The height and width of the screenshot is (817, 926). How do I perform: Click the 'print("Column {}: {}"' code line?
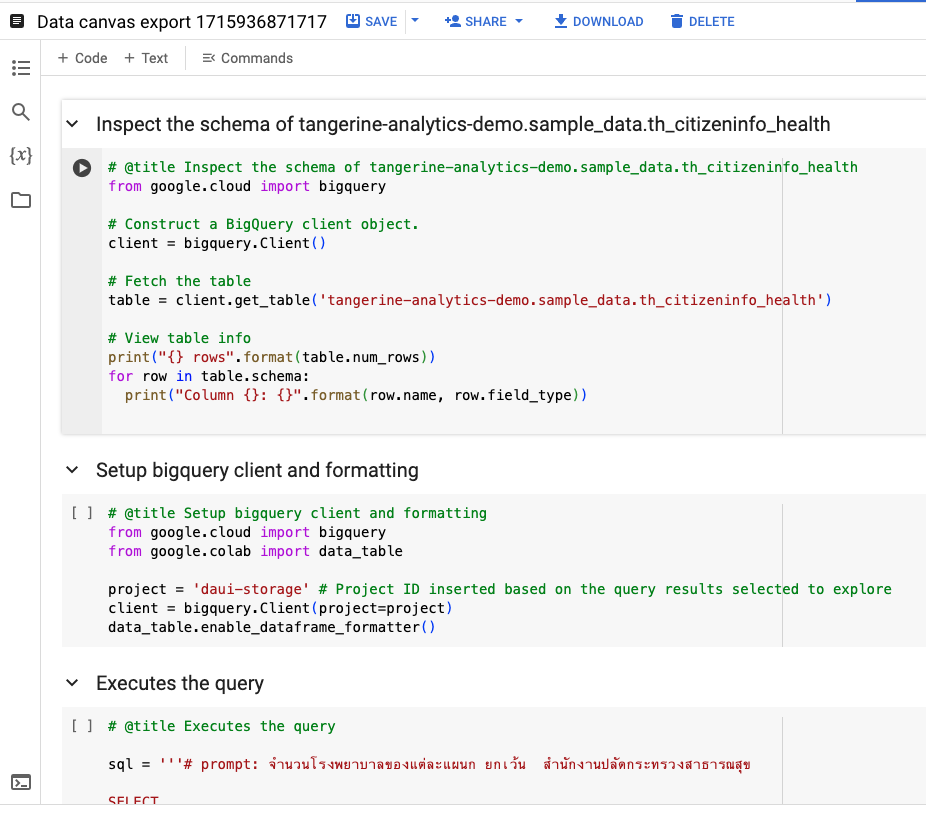pyautogui.click(x=356, y=395)
